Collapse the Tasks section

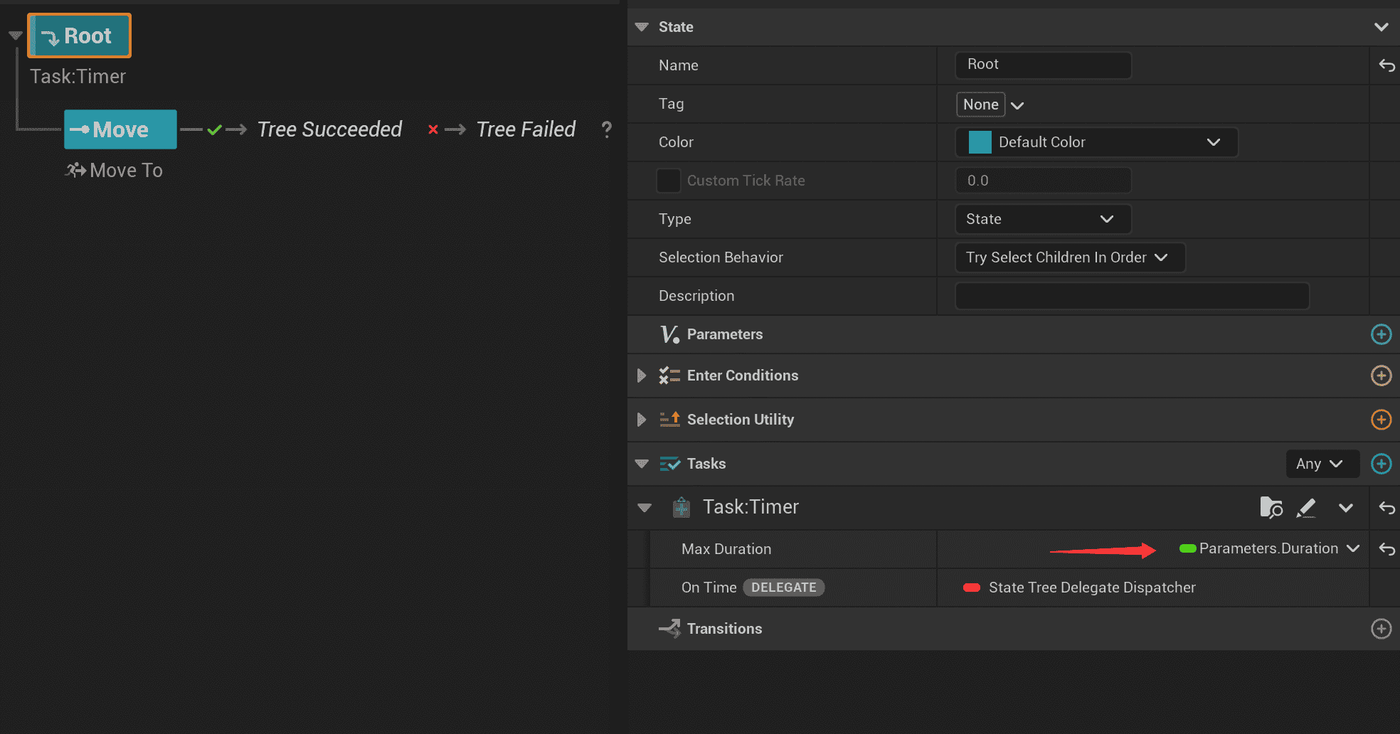[642, 464]
